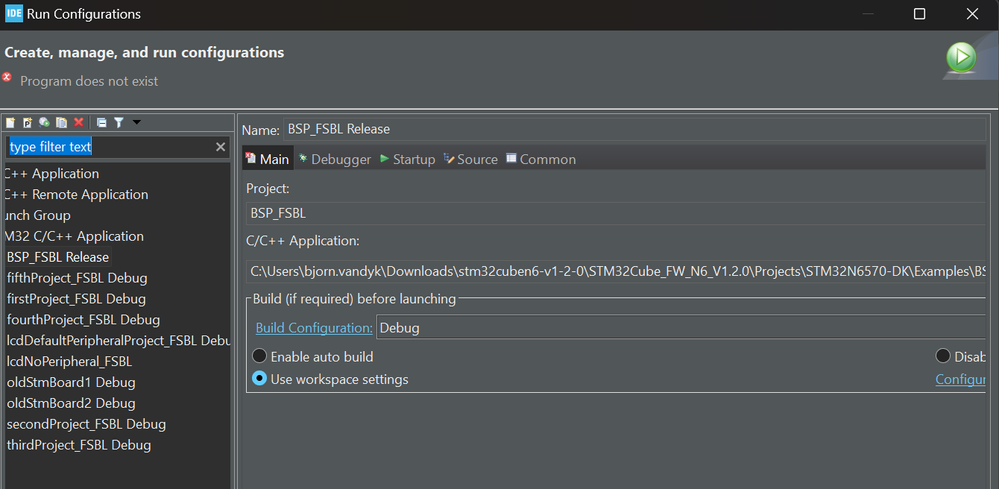Open the Build Configuration dropdown showing Debug
999x489 pixels.
[680, 327]
